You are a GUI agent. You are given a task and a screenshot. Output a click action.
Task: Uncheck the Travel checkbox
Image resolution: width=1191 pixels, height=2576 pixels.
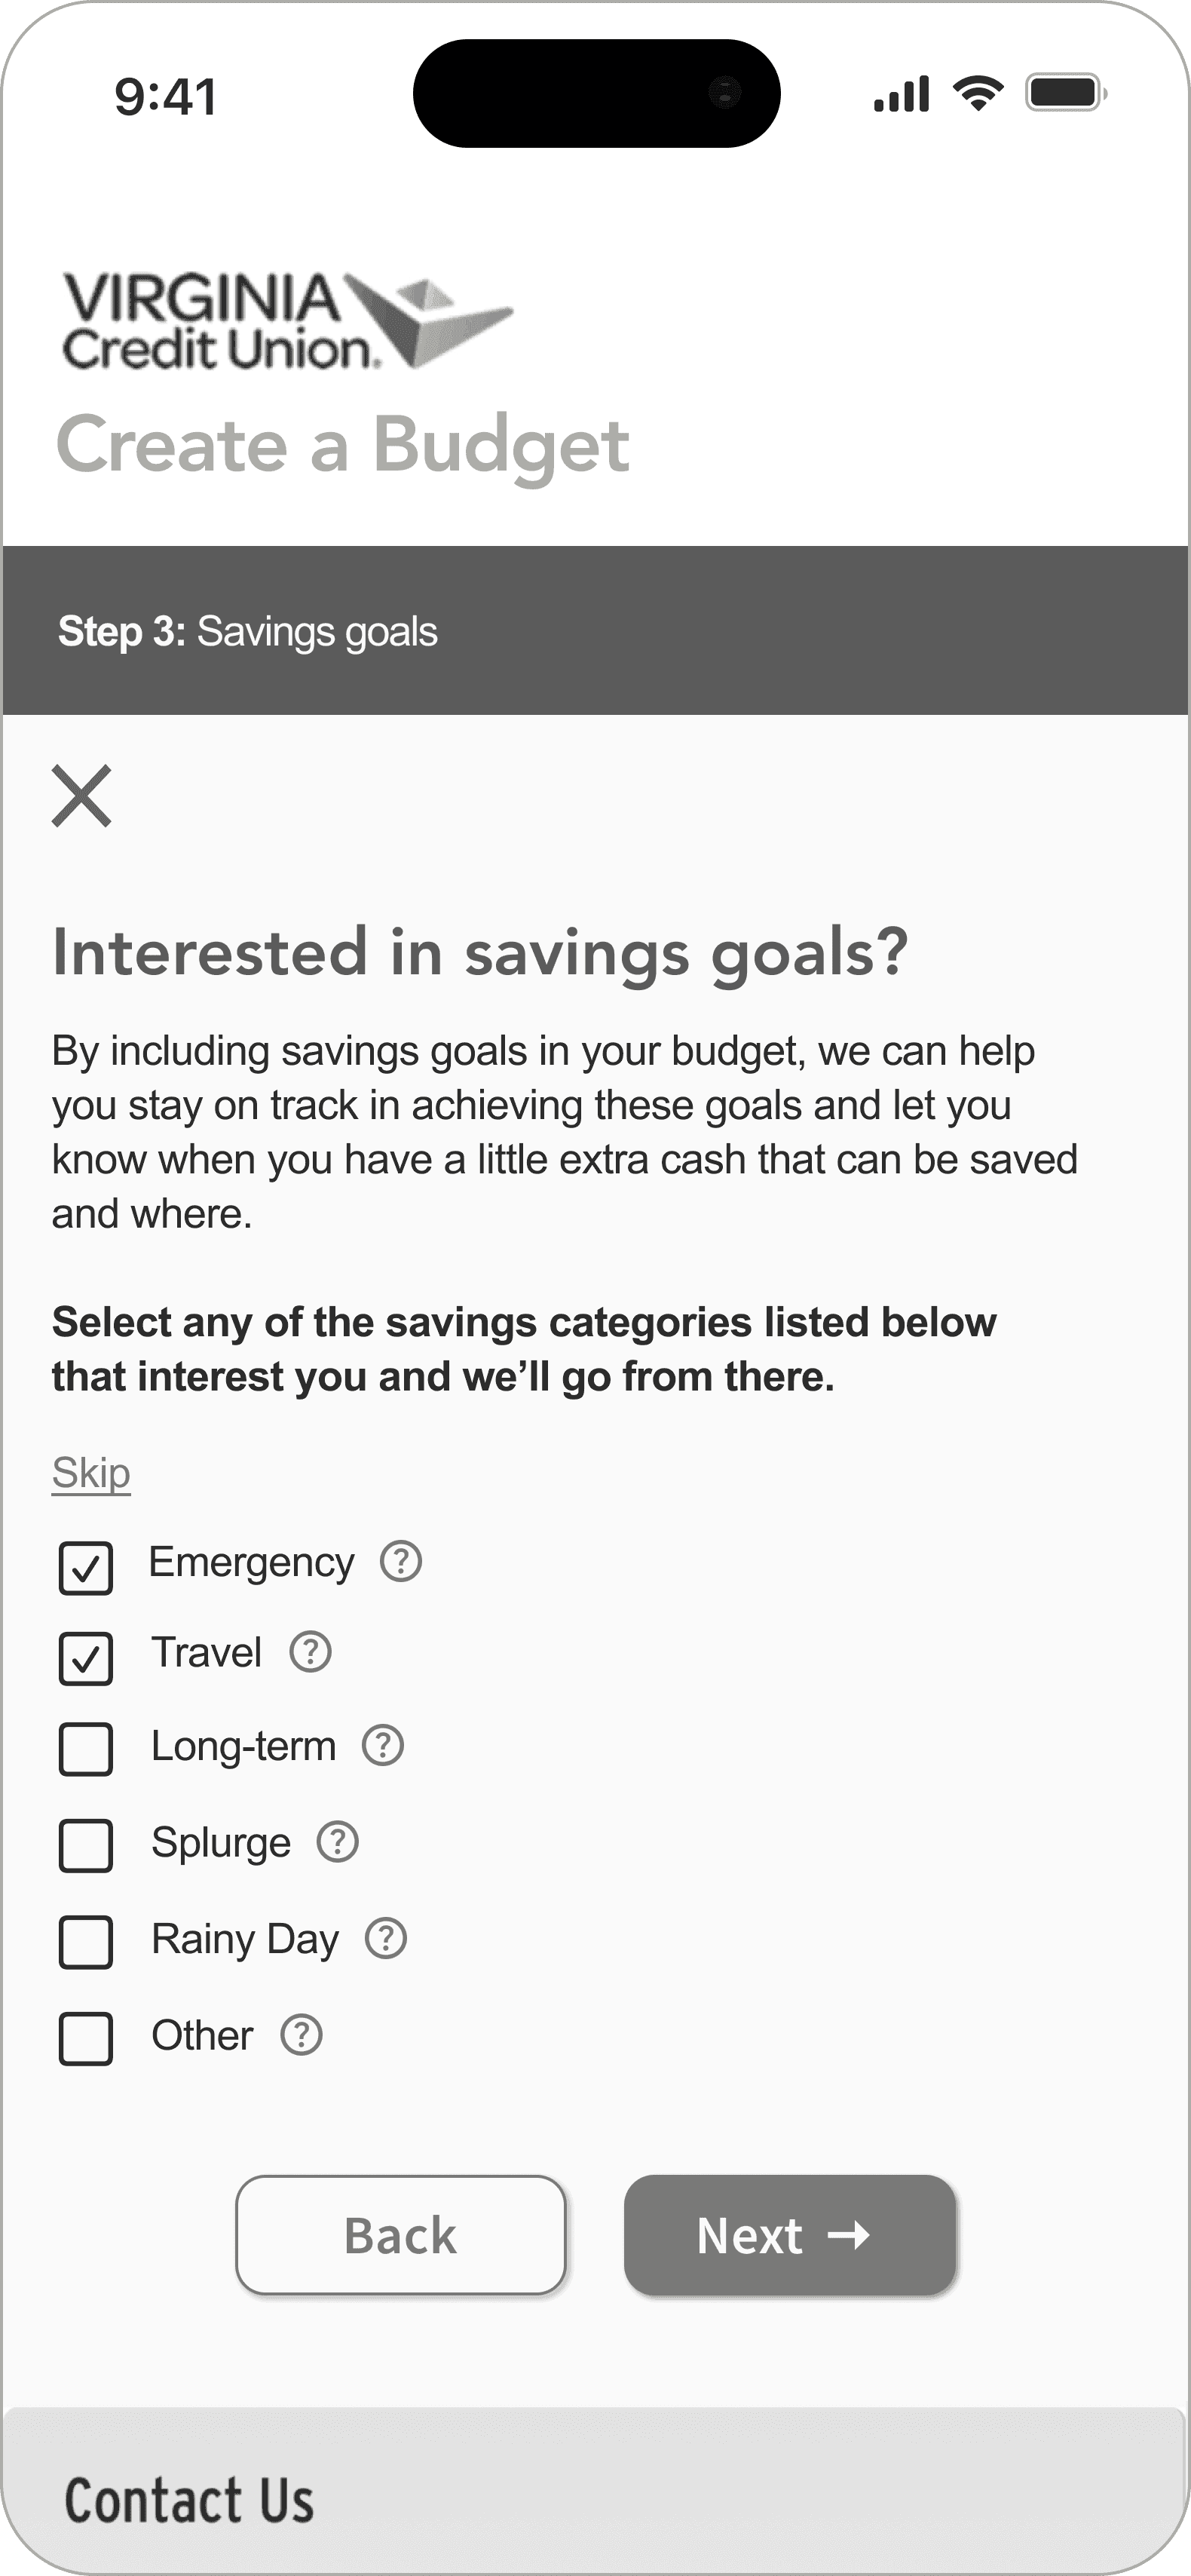(x=86, y=1659)
